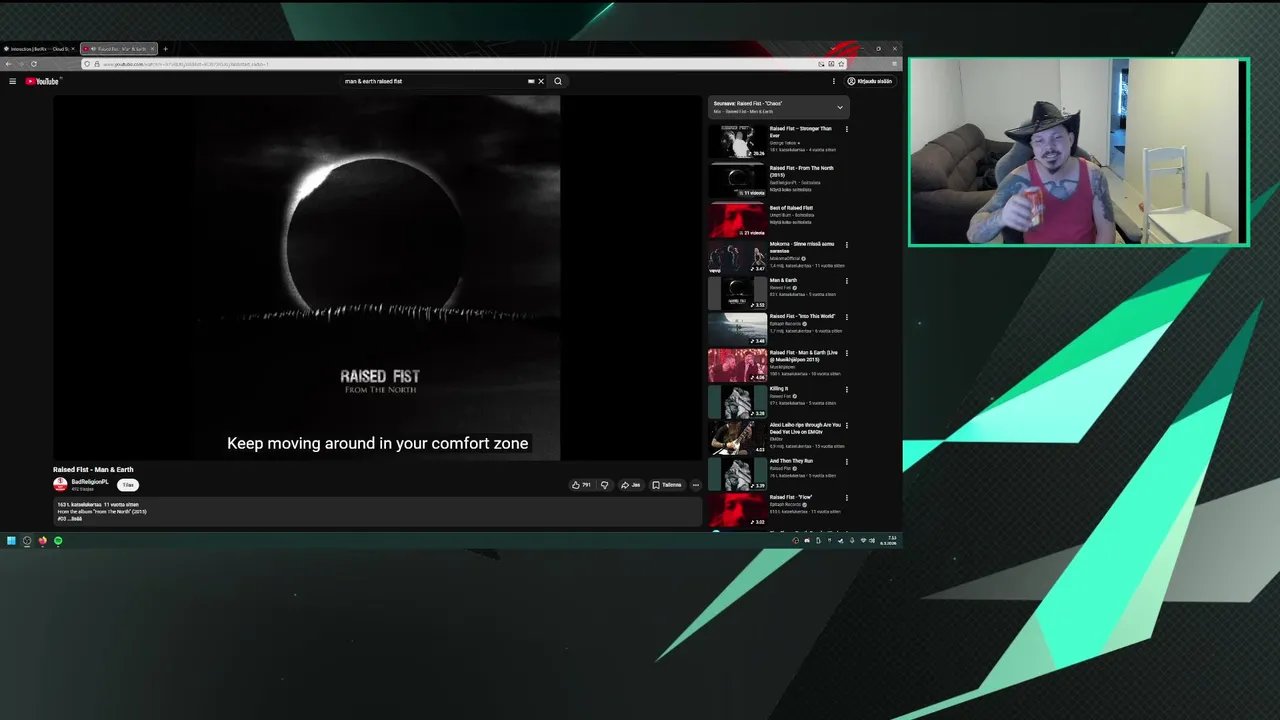Open the BadReligionPL channel name link
Viewport: 1280px width, 720px height.
point(90,481)
